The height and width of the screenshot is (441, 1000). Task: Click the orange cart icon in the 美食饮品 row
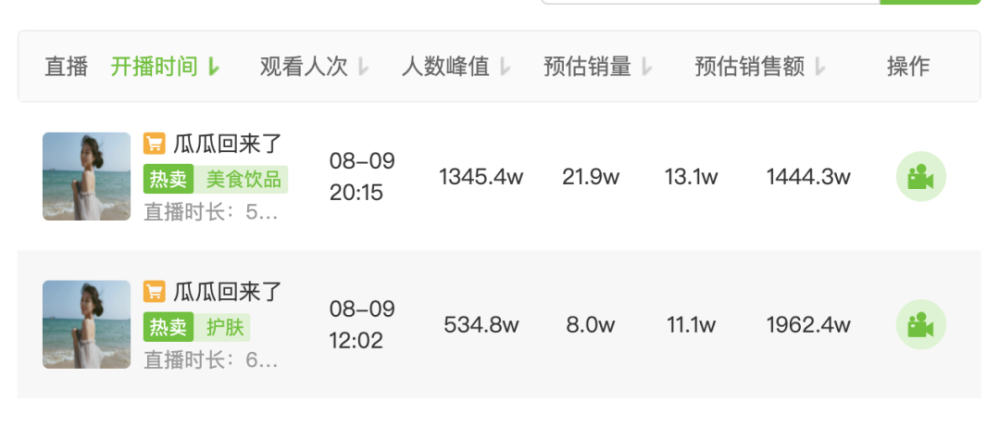coord(154,144)
